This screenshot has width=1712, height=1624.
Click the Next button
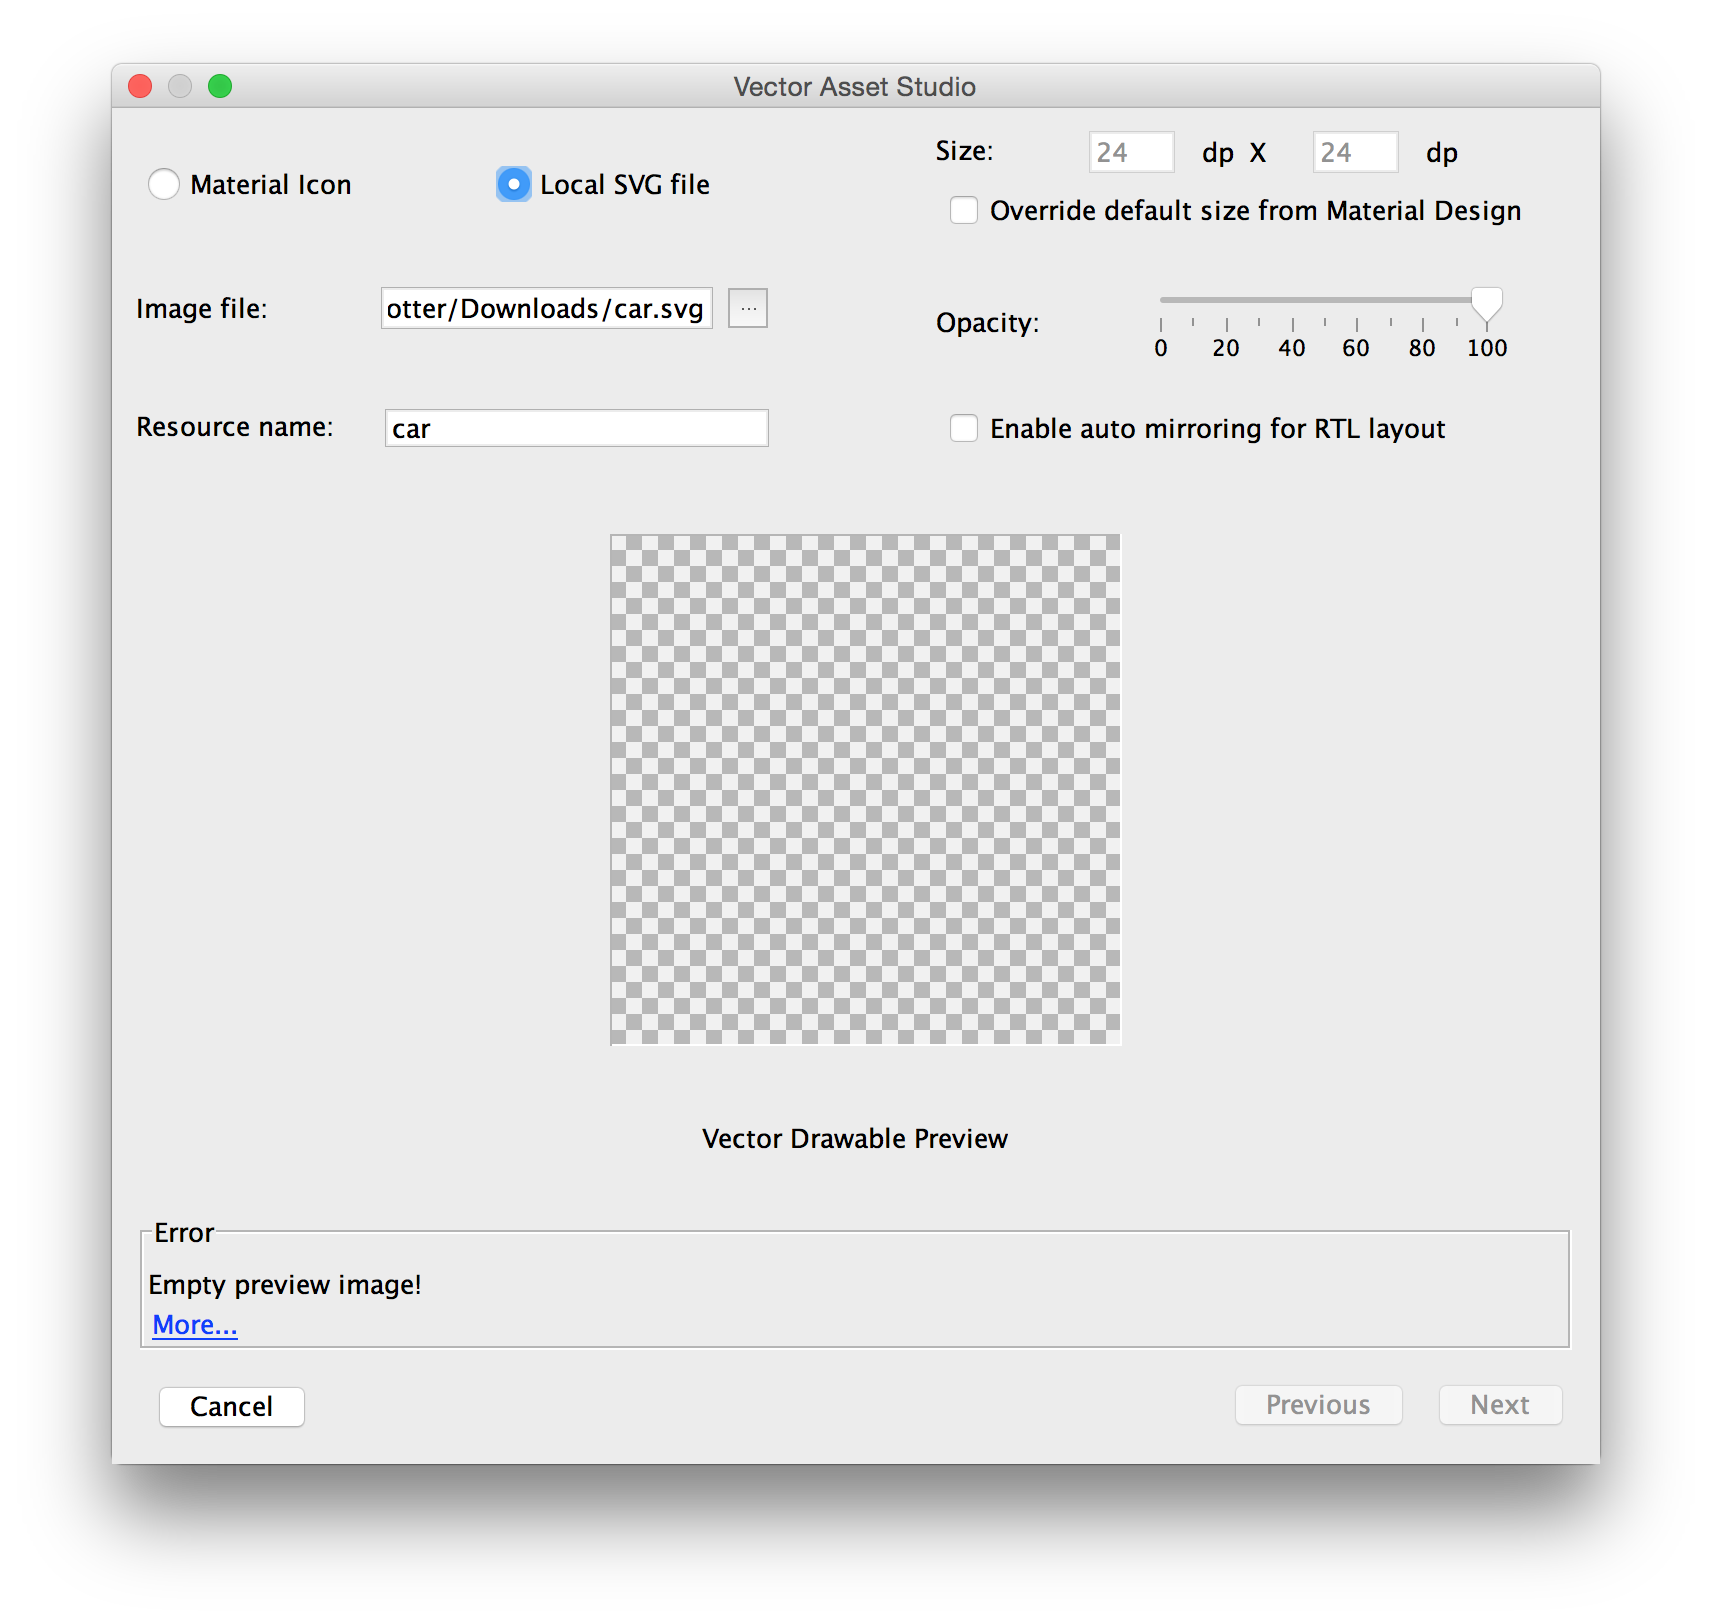(x=1500, y=1405)
